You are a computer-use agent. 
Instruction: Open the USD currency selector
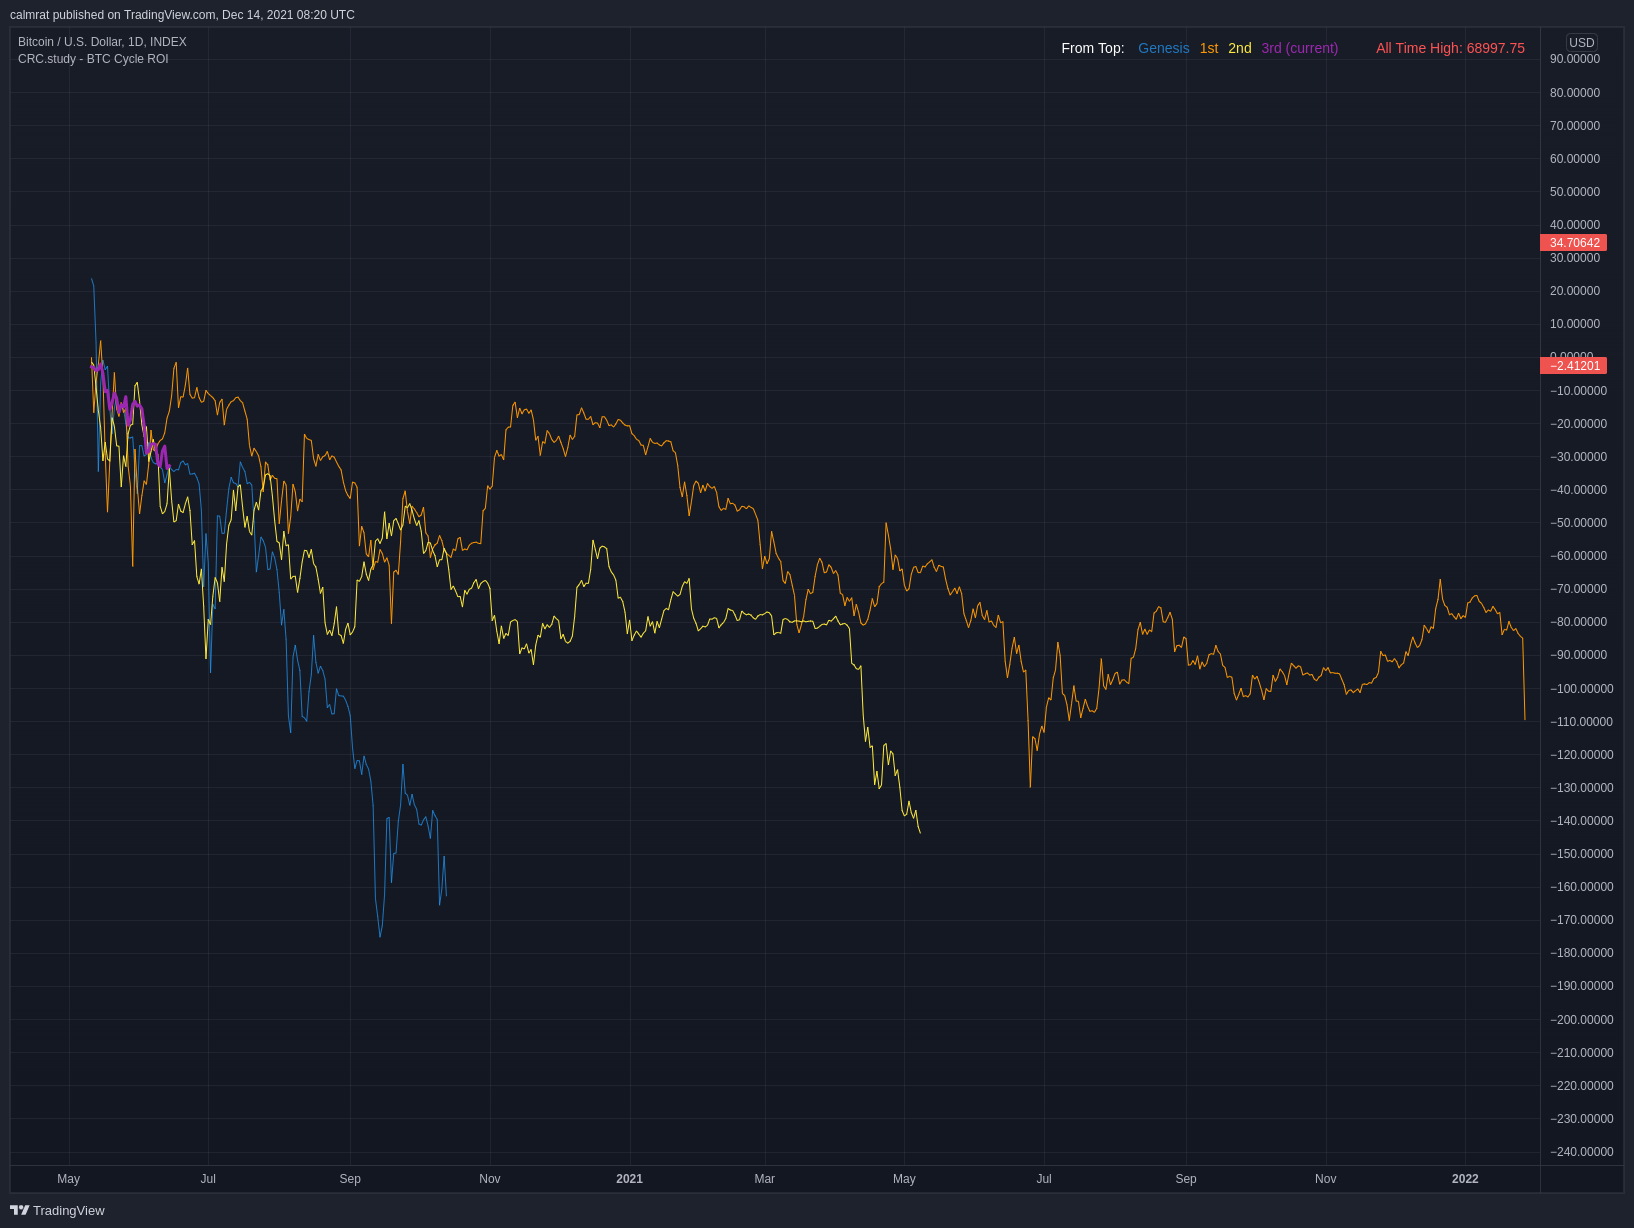1581,42
